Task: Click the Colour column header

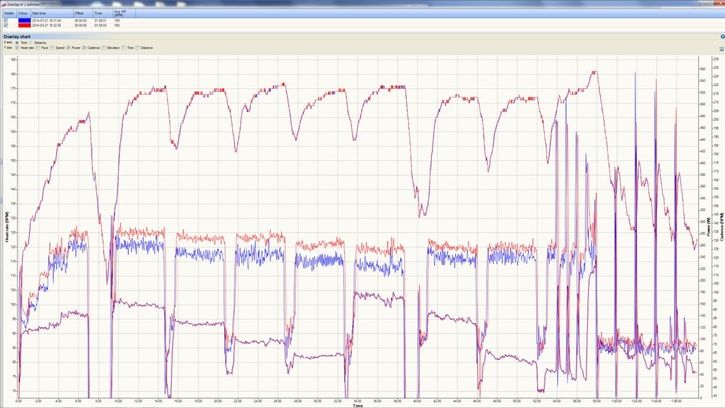Action: point(23,13)
